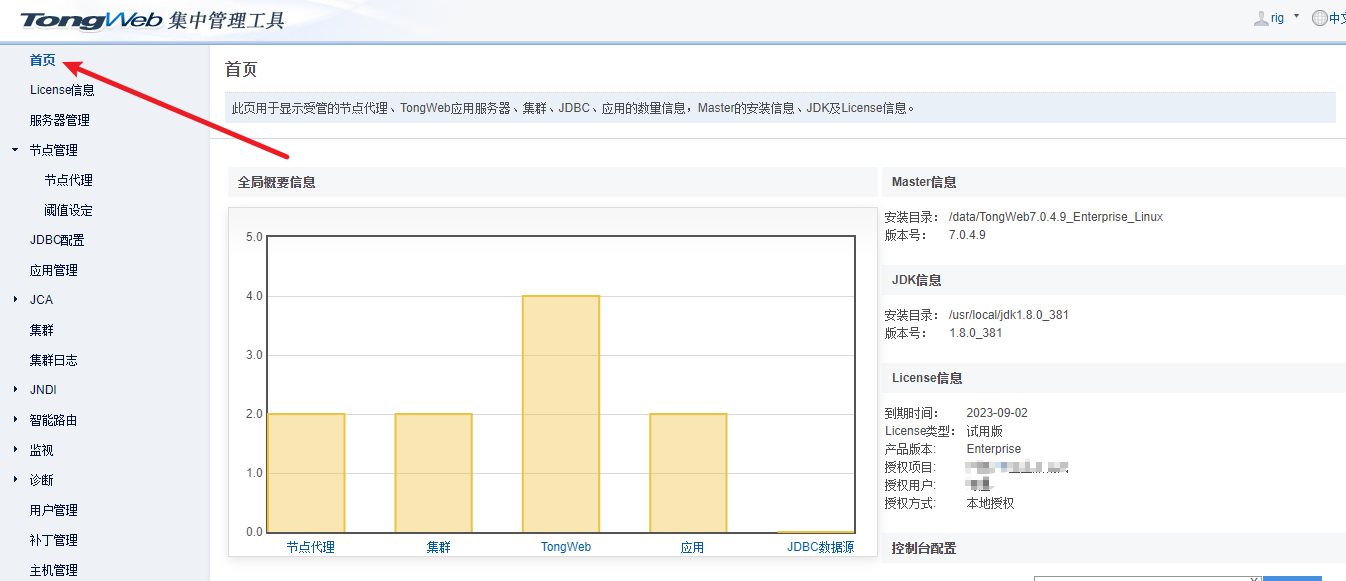Image resolution: width=1346 pixels, height=581 pixels.
Task: Open 用户管理 page
Action: click(x=54, y=510)
